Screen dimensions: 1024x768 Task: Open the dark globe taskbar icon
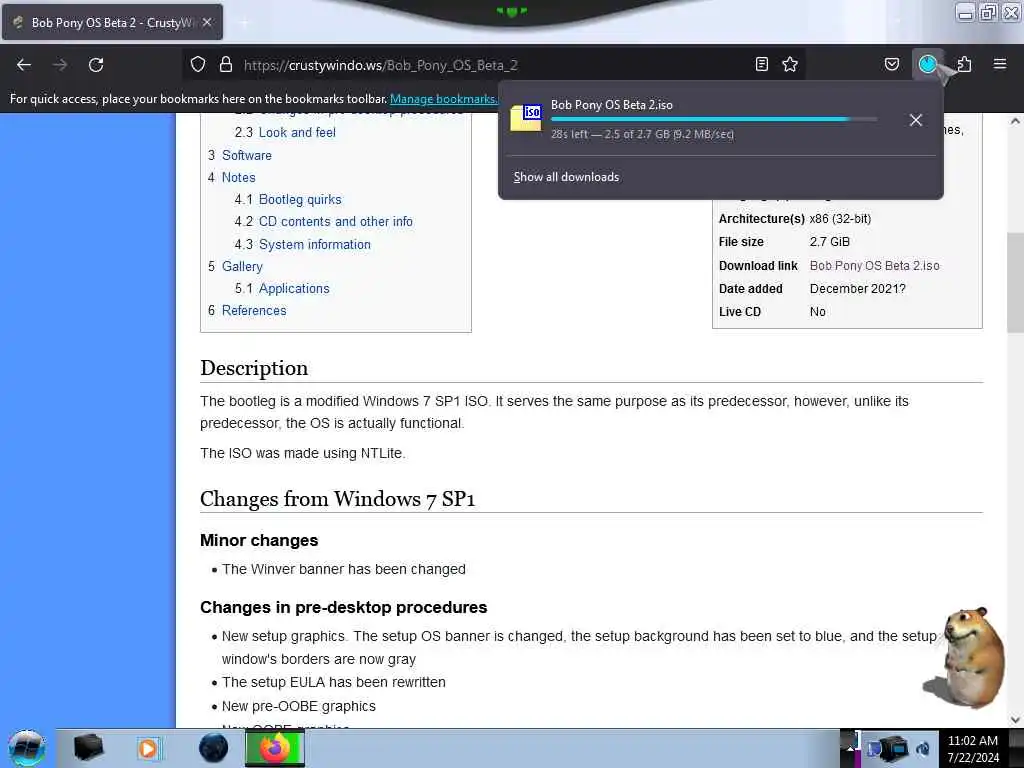pos(213,748)
